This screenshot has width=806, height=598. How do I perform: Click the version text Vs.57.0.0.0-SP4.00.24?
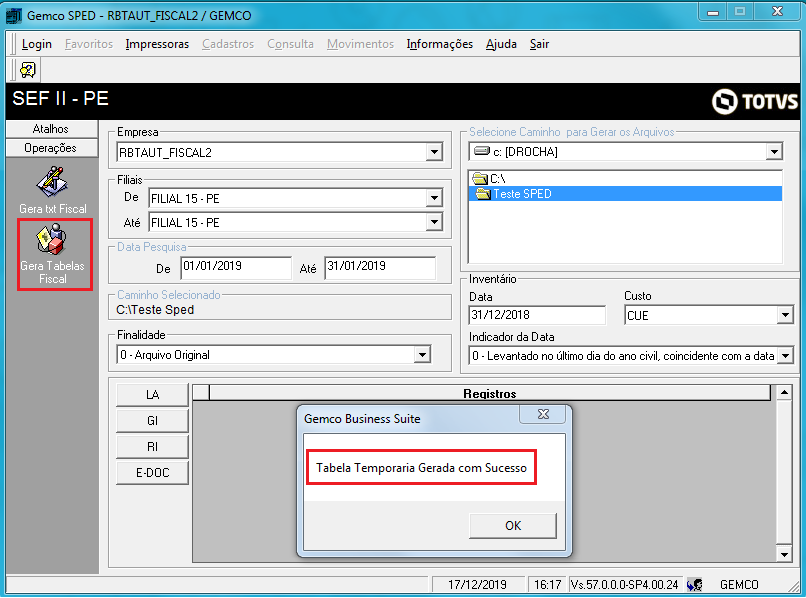click(x=625, y=585)
